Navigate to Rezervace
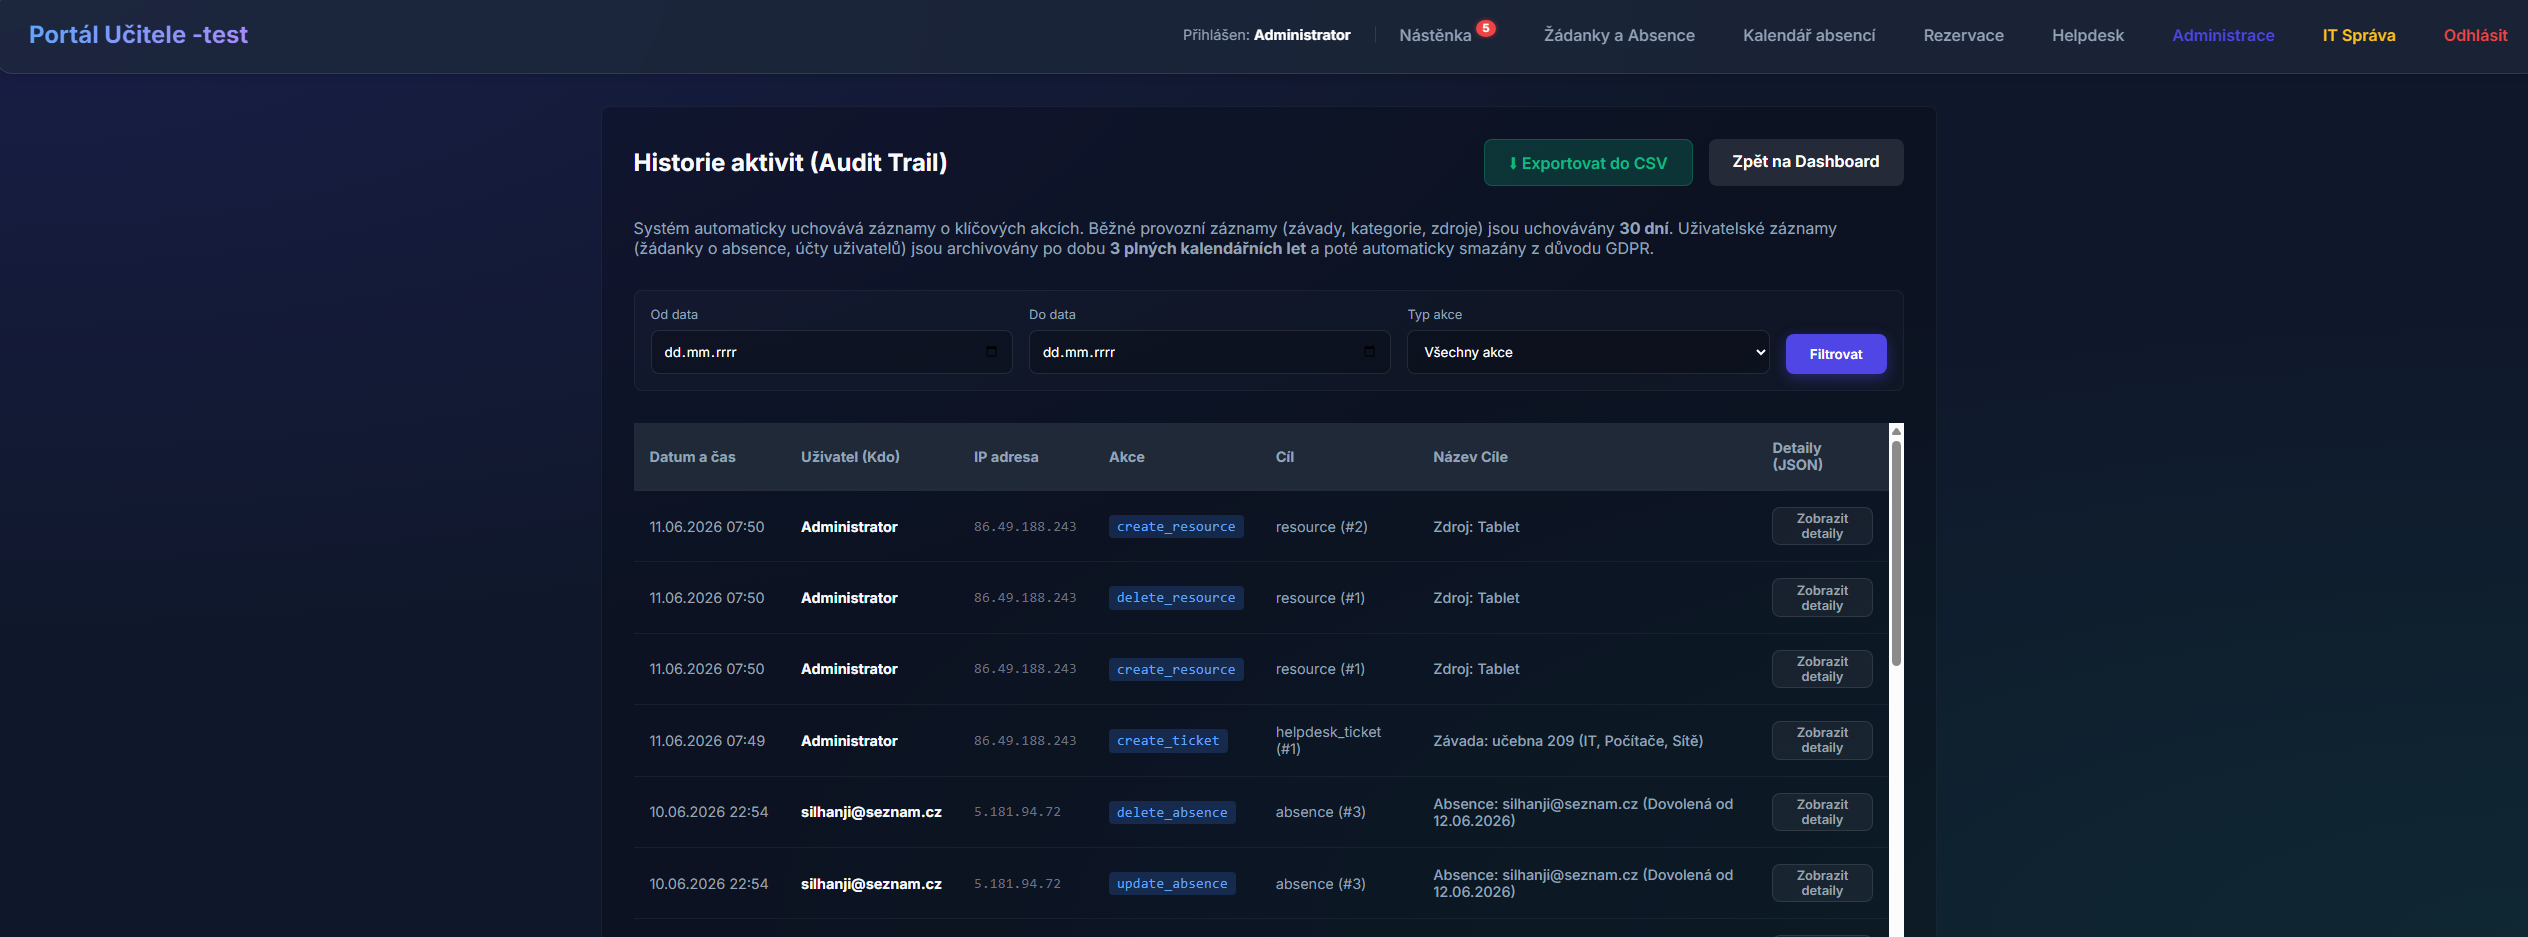This screenshot has height=937, width=2528. click(1963, 35)
